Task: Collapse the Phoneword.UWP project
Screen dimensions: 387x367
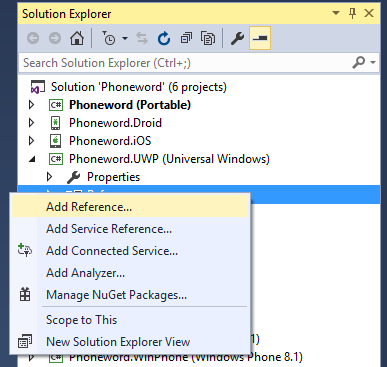Action: click(x=32, y=160)
